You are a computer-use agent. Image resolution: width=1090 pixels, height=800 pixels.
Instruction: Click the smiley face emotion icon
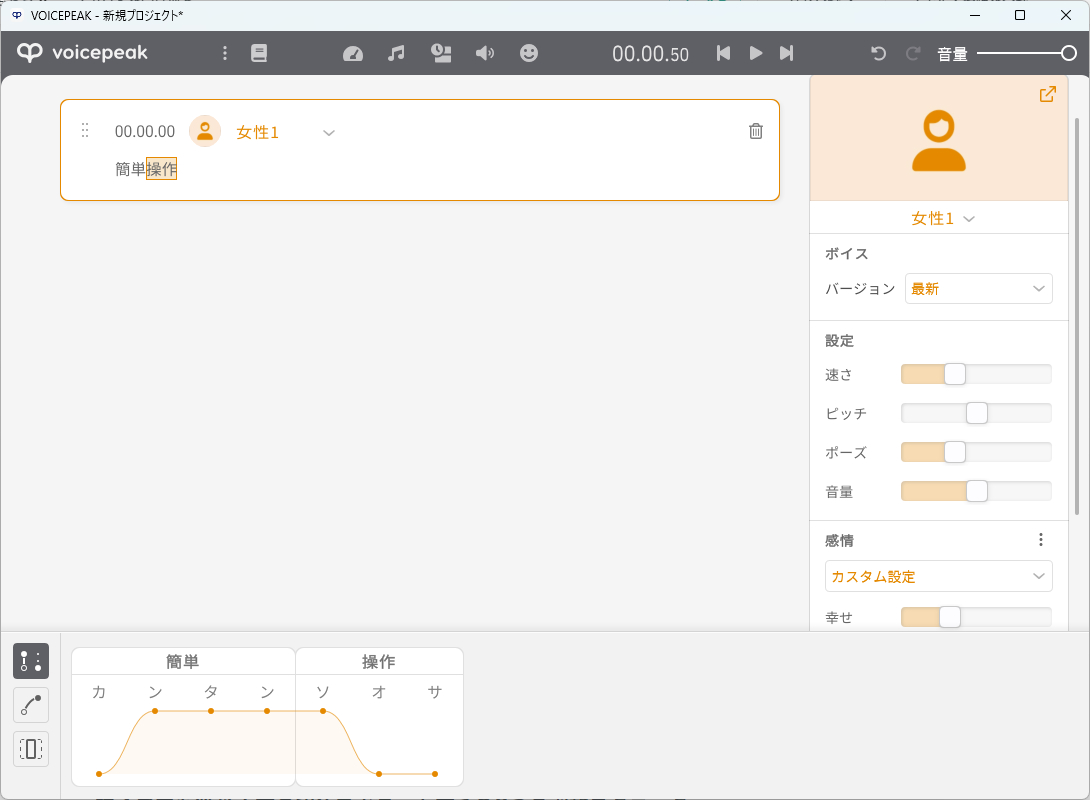[529, 53]
